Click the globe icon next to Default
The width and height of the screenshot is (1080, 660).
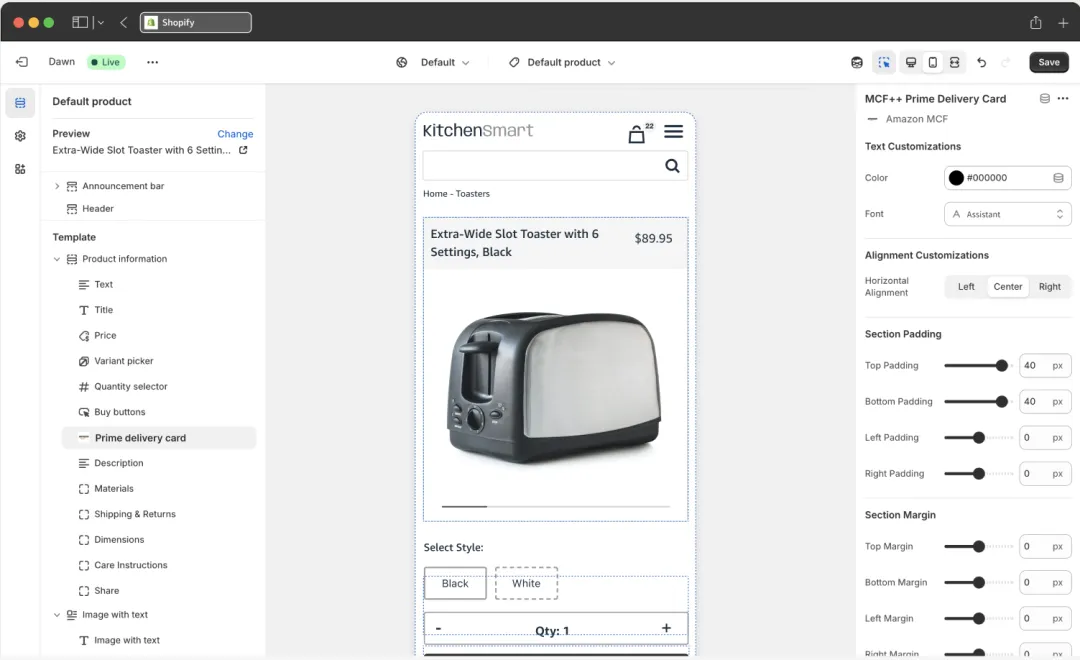402,62
